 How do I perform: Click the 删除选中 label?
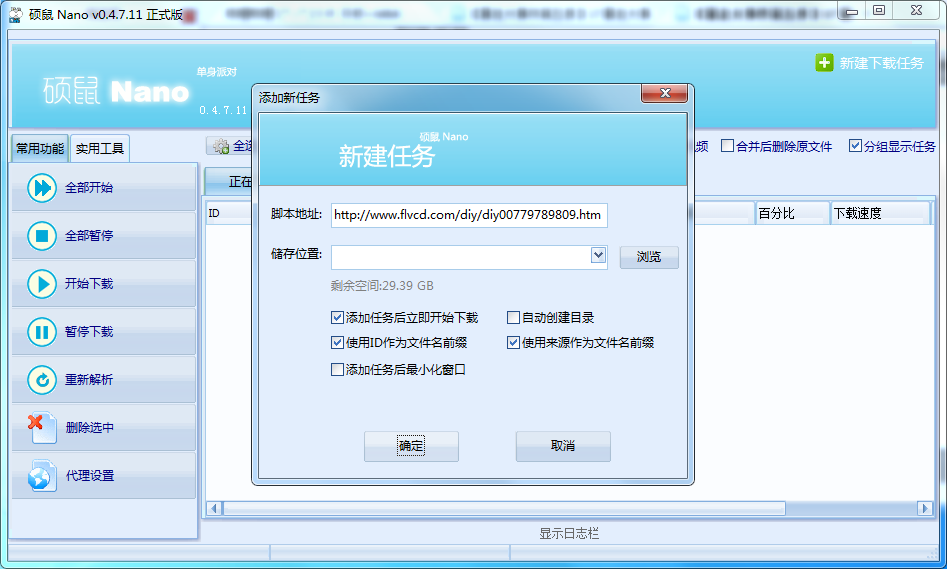(89, 428)
